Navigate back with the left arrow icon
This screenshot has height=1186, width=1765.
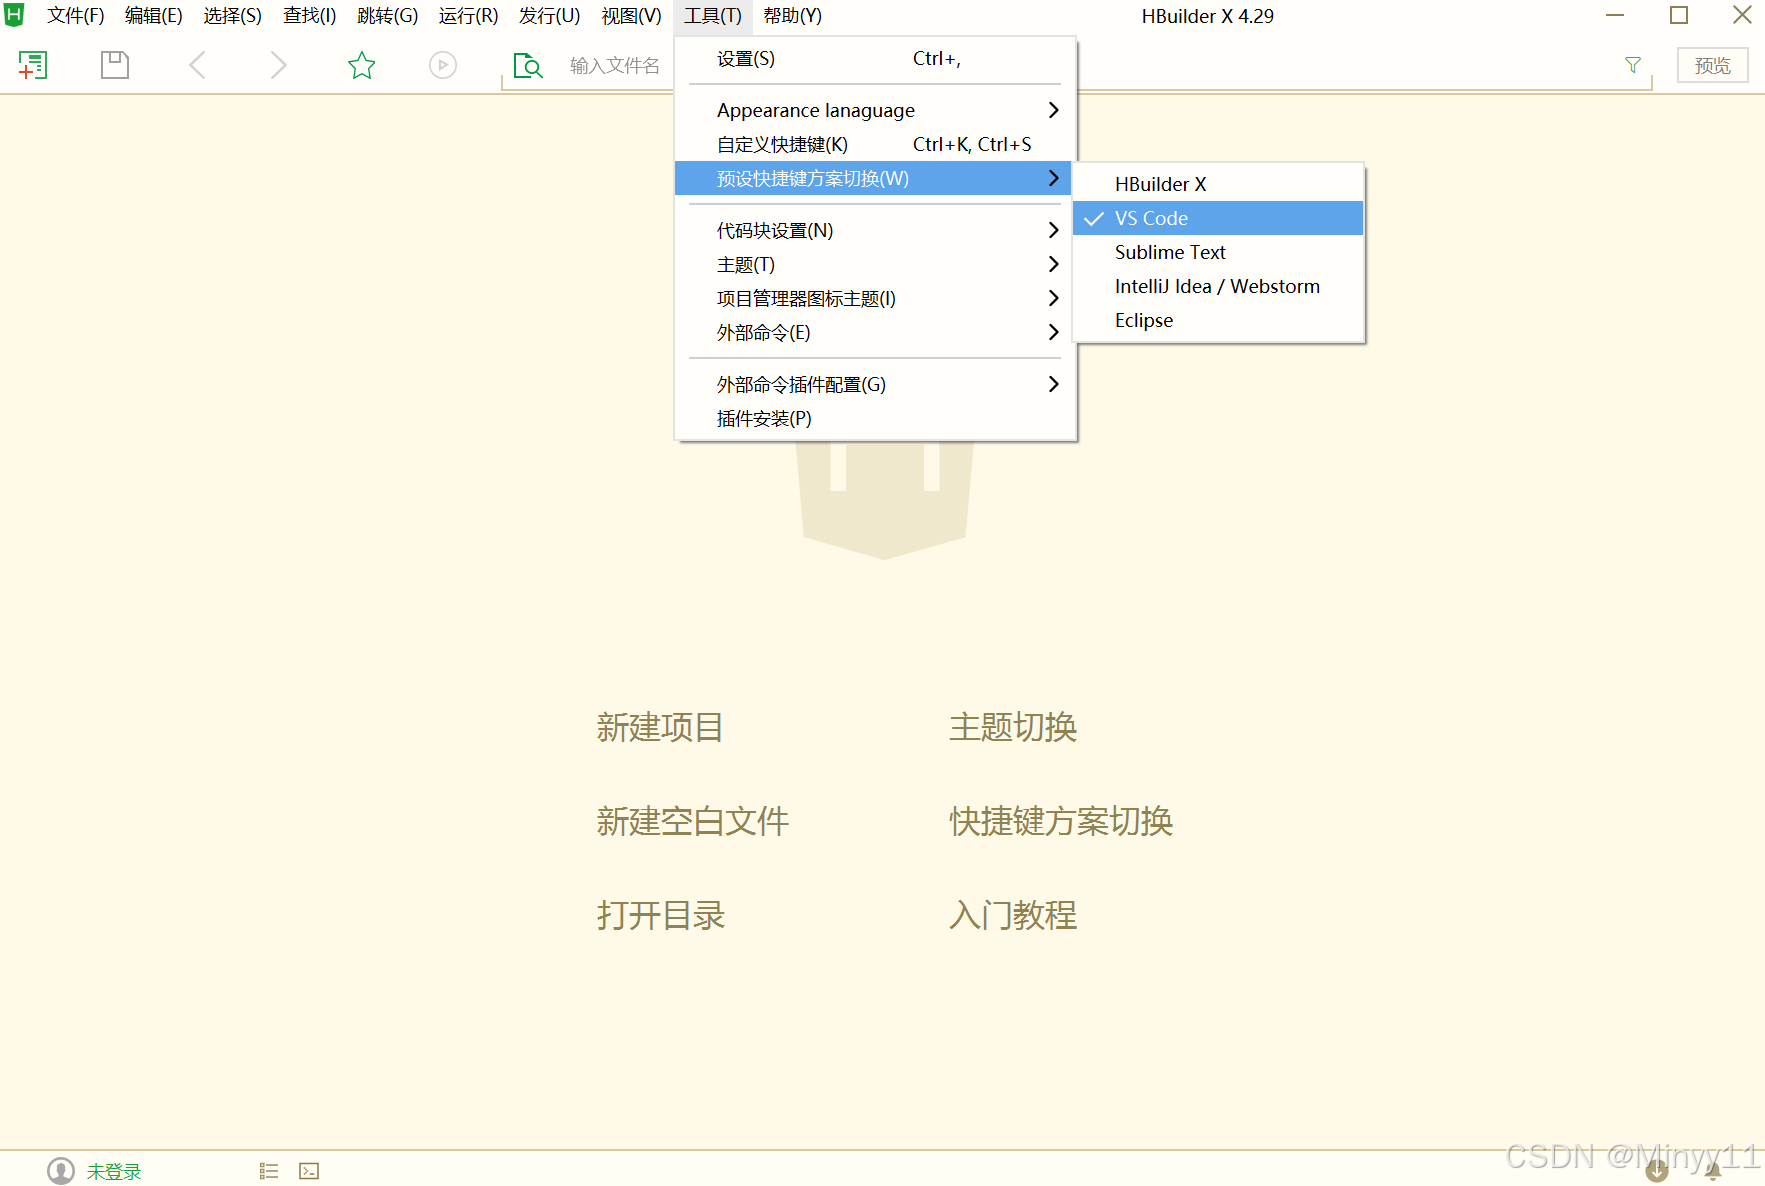[197, 65]
